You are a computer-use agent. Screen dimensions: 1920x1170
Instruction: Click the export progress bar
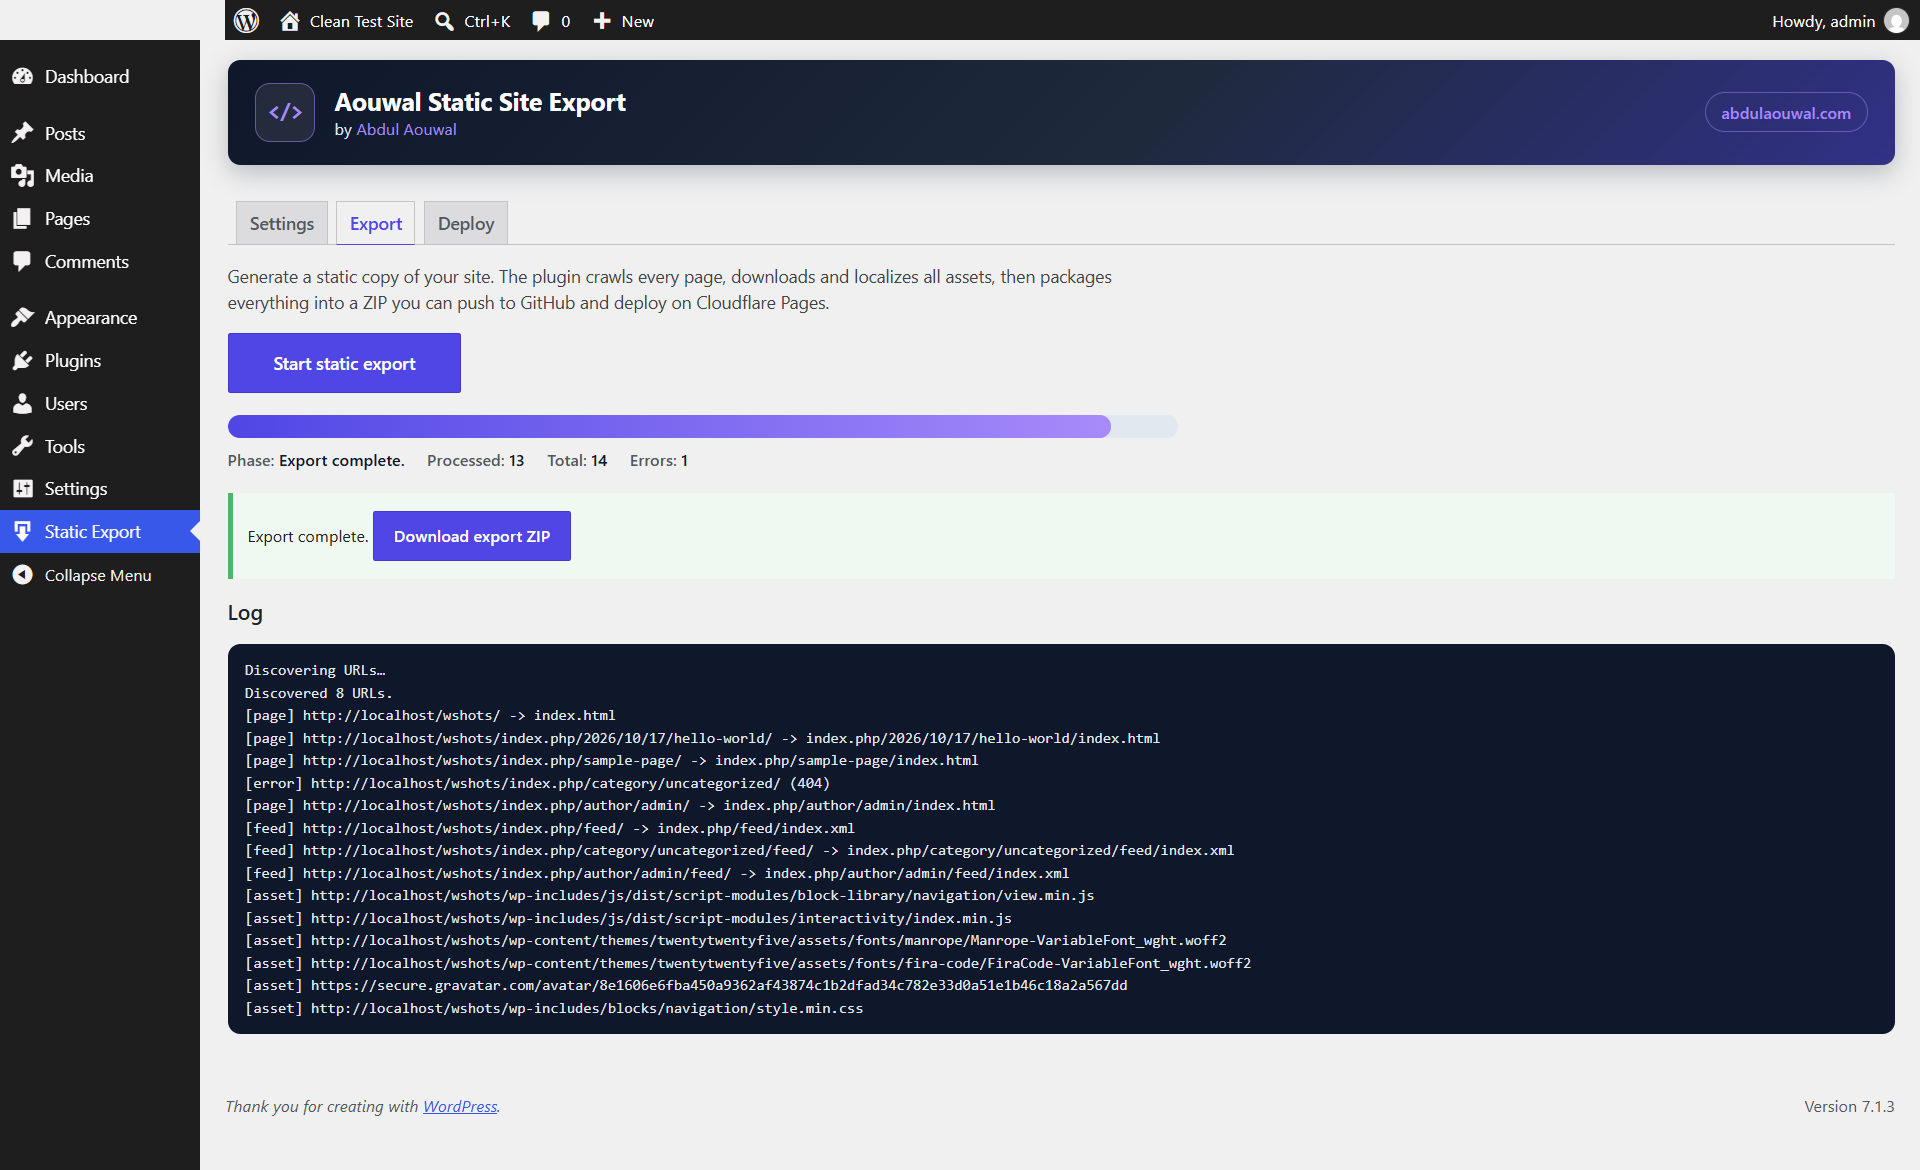702,426
